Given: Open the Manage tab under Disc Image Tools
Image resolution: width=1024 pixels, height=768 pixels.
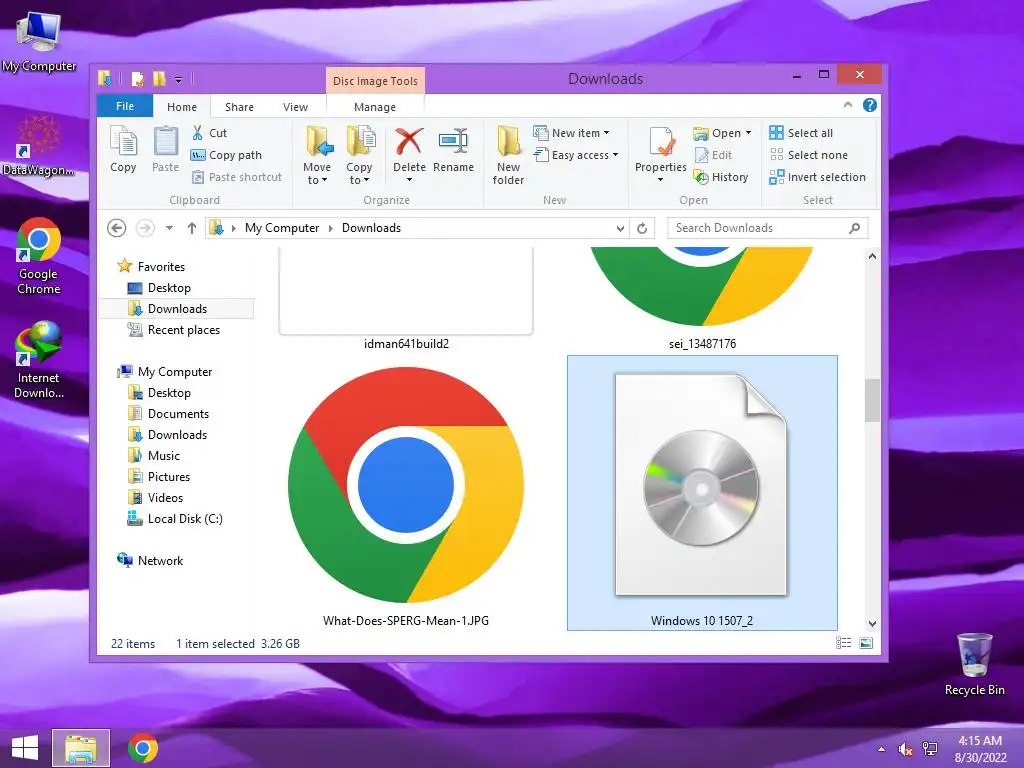Looking at the screenshot, I should click(375, 107).
